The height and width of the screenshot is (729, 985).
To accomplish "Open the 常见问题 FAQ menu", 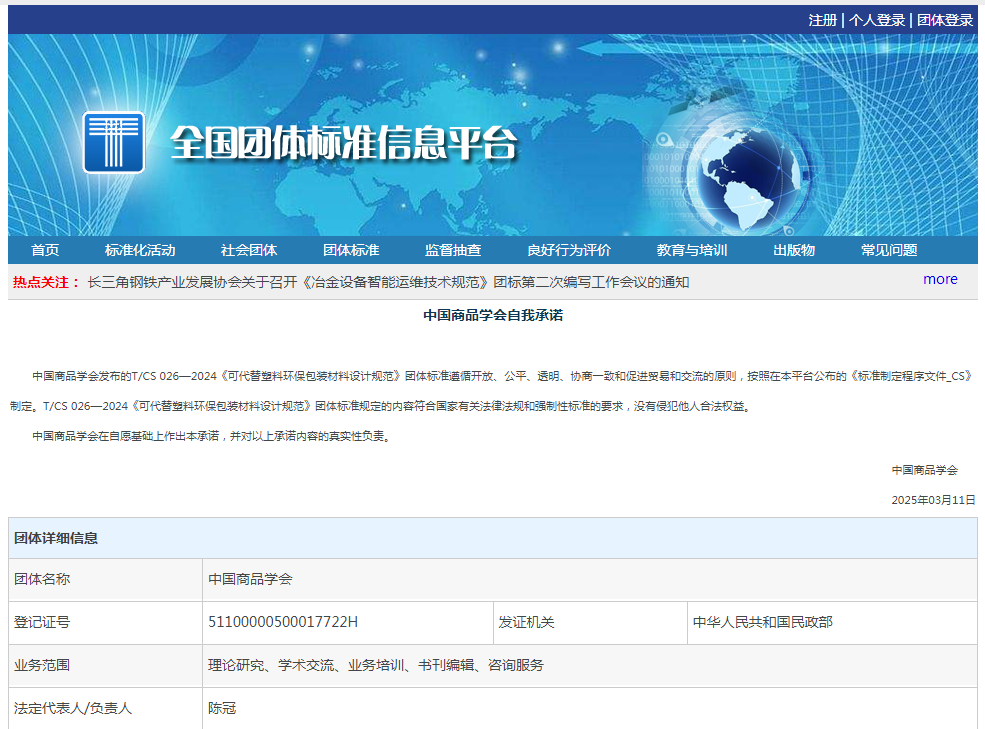I will coord(889,250).
